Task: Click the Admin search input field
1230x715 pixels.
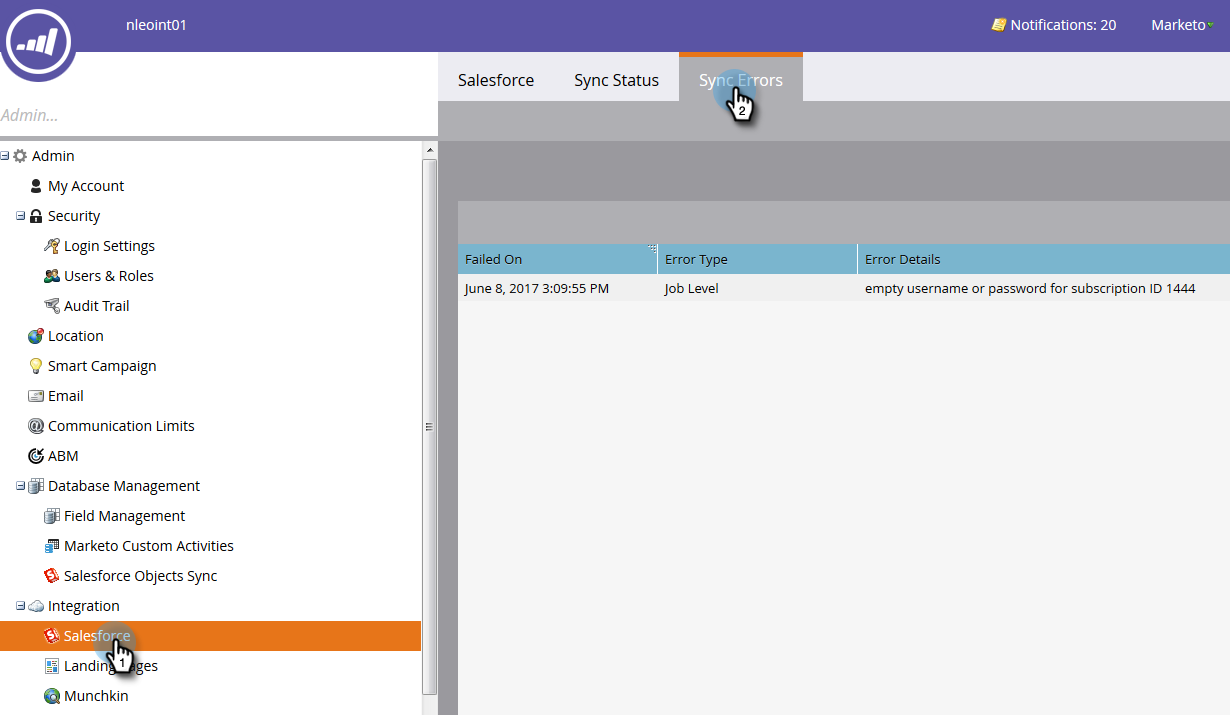Action: (x=218, y=115)
